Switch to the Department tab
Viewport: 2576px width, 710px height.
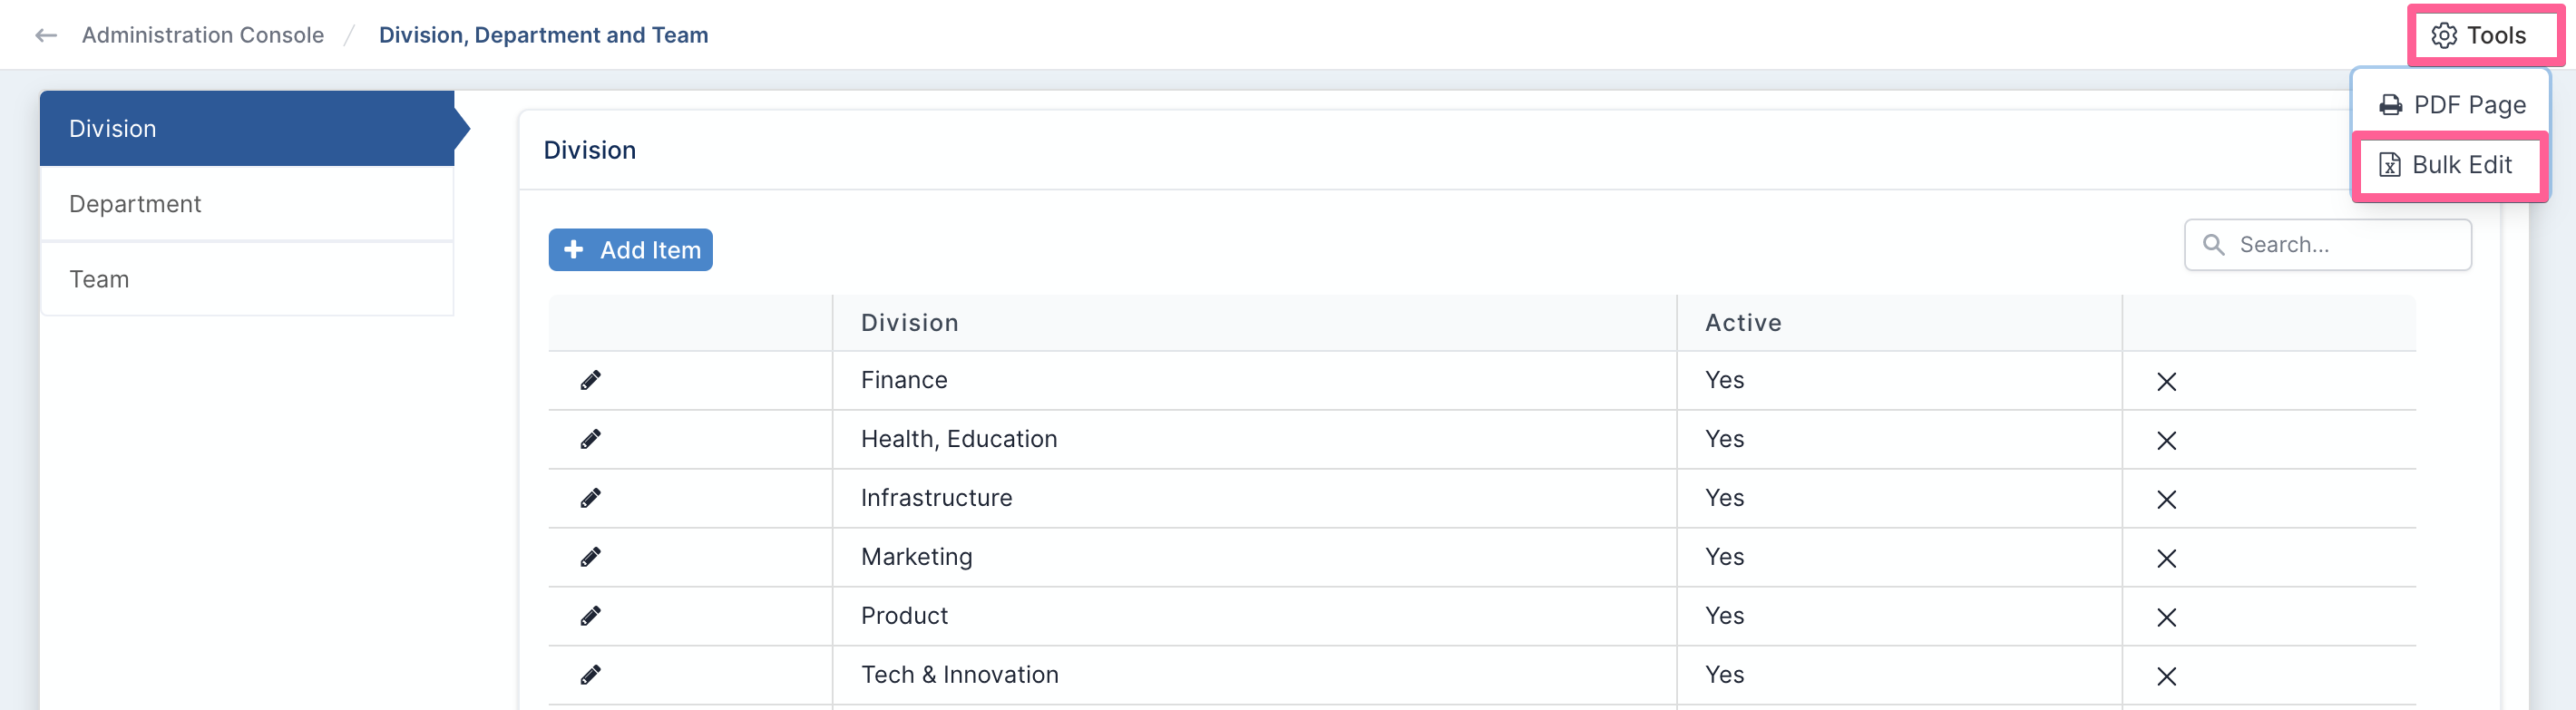247,204
